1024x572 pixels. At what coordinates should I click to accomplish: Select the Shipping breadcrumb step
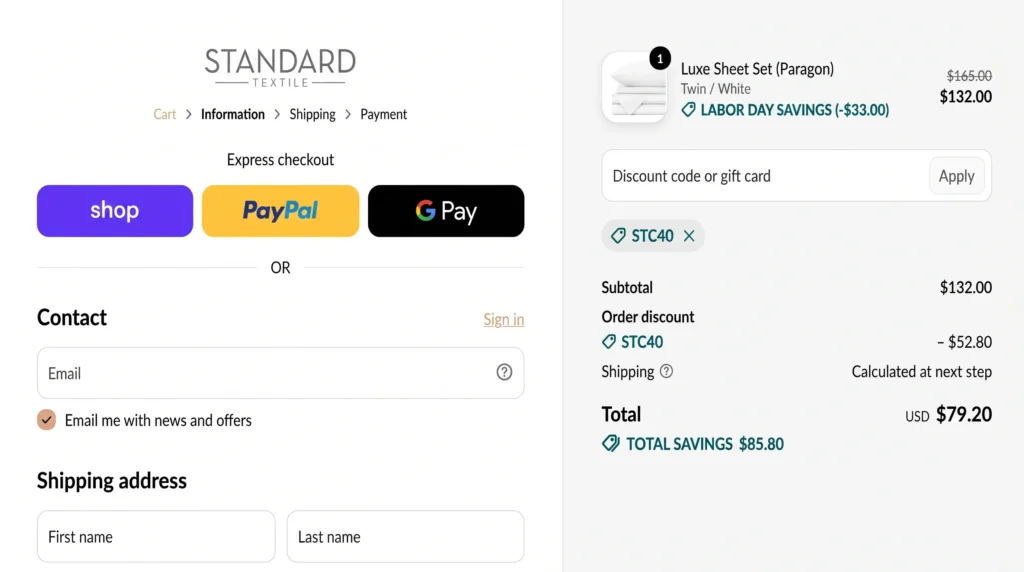[x=312, y=114]
